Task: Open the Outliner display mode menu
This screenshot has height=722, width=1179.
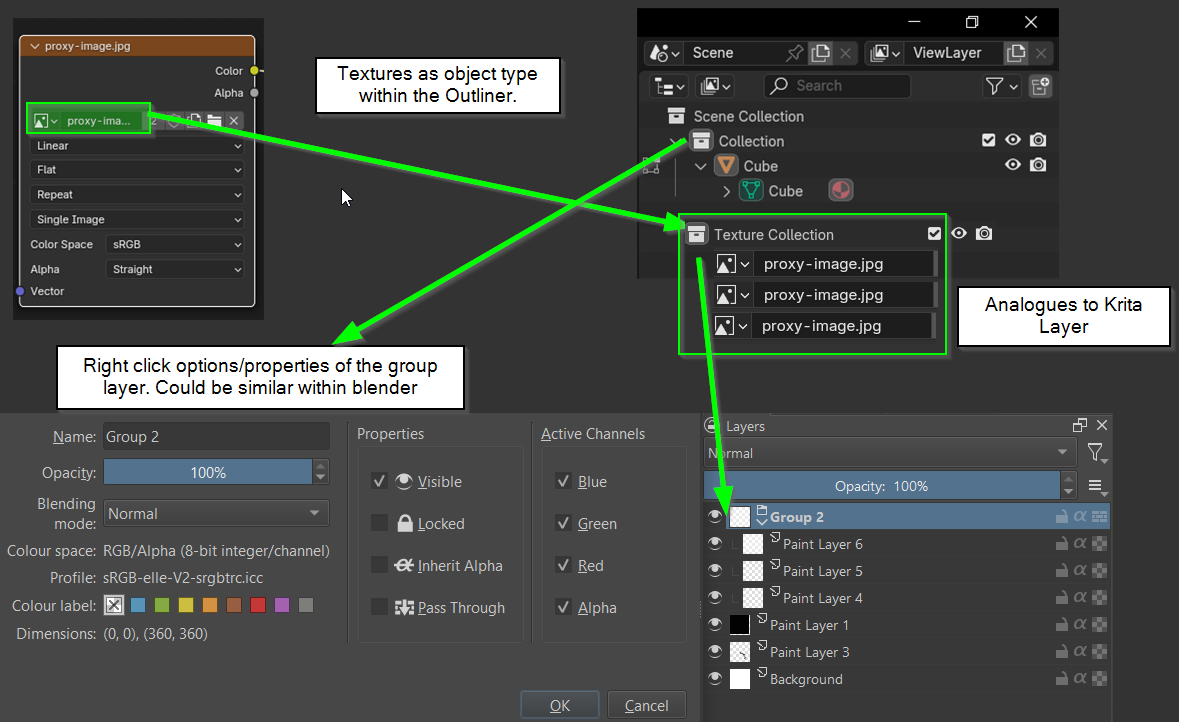Action: (669, 86)
